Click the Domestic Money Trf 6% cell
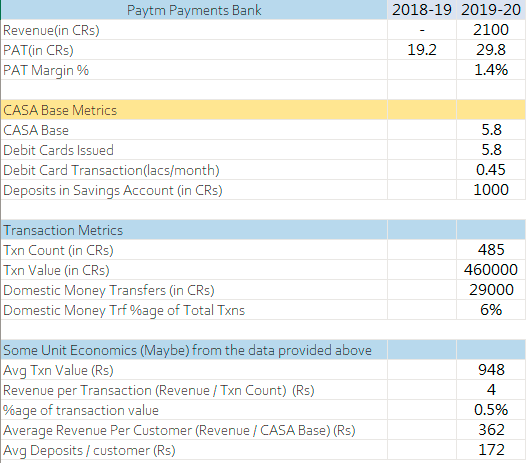Image resolution: width=529 pixels, height=463 pixels. click(491, 310)
